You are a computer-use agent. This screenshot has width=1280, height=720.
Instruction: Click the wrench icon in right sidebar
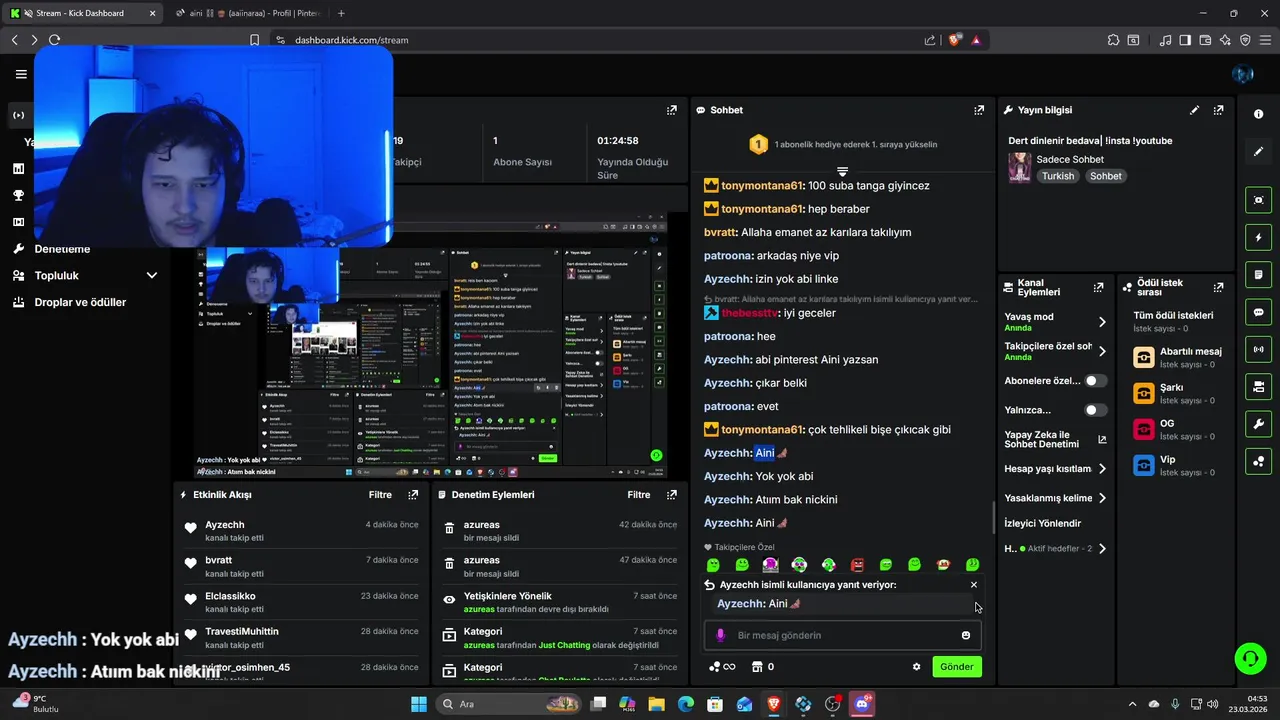click(1258, 424)
